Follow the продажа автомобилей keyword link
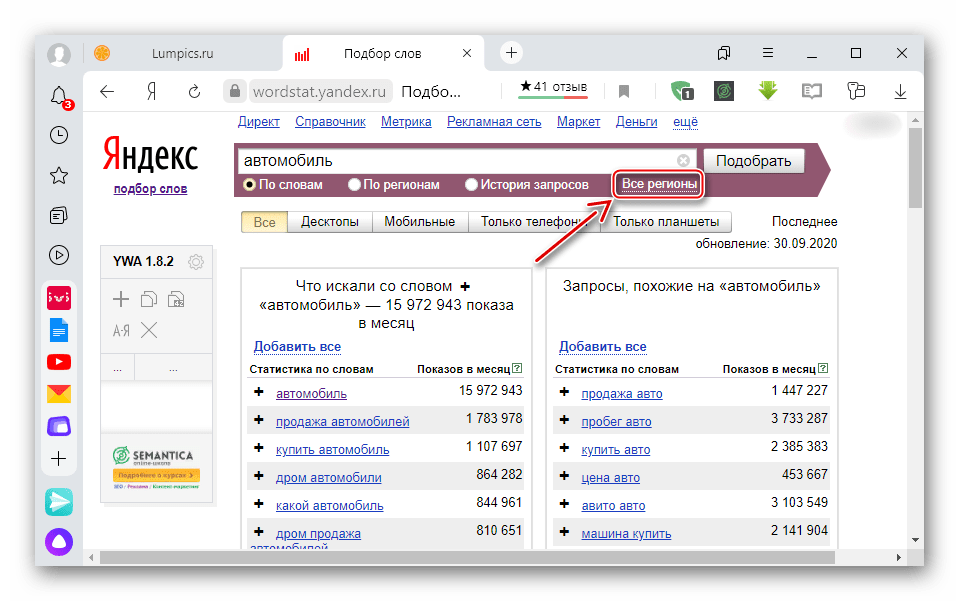This screenshot has width=959, height=601. [344, 421]
